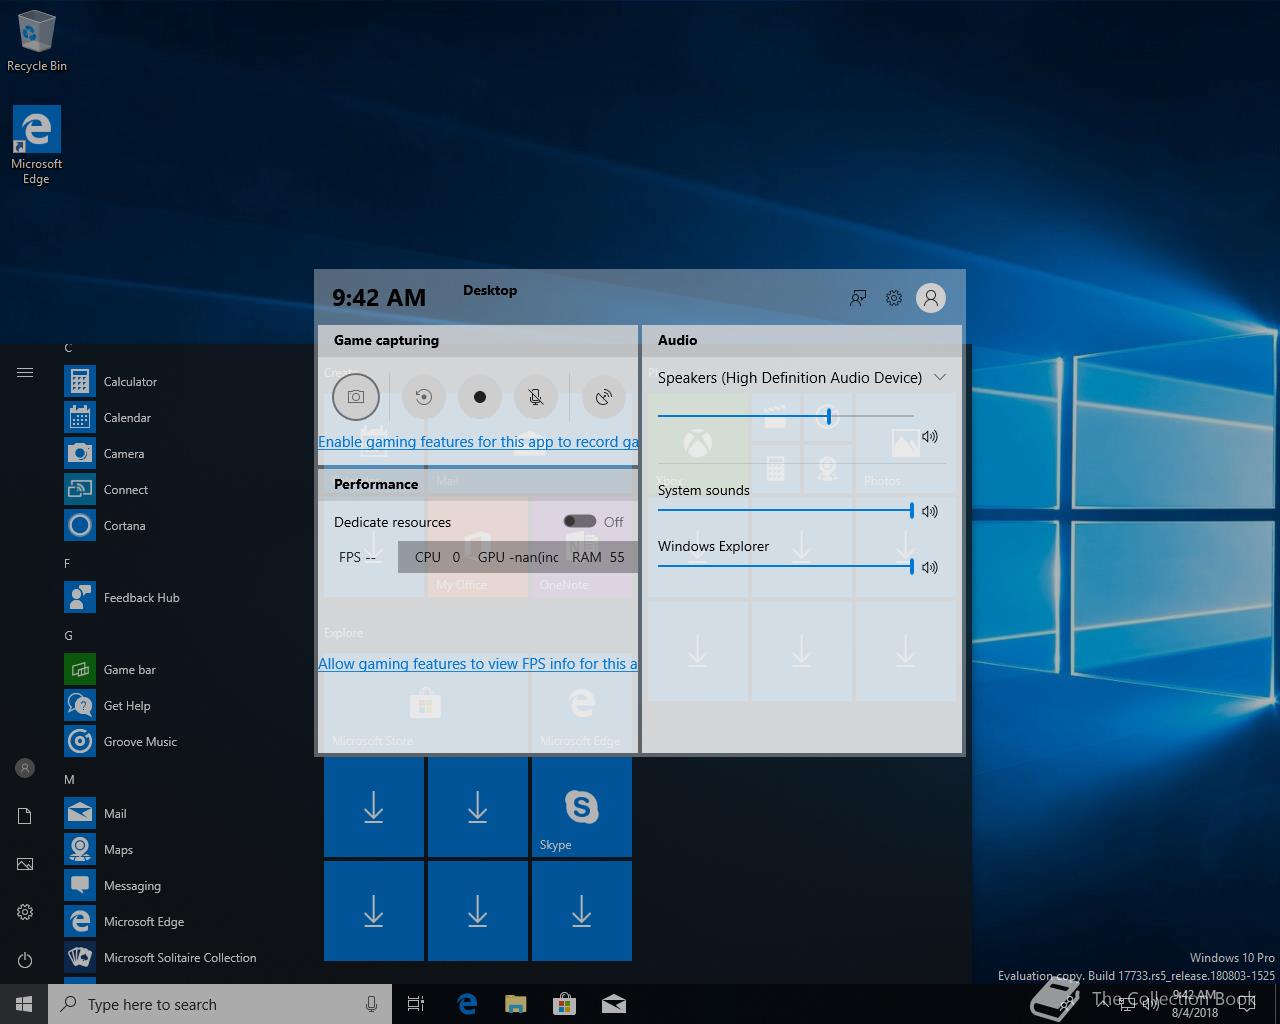Image resolution: width=1280 pixels, height=1024 pixels.
Task: Adjust the Speakers master volume slider
Action: point(786,416)
